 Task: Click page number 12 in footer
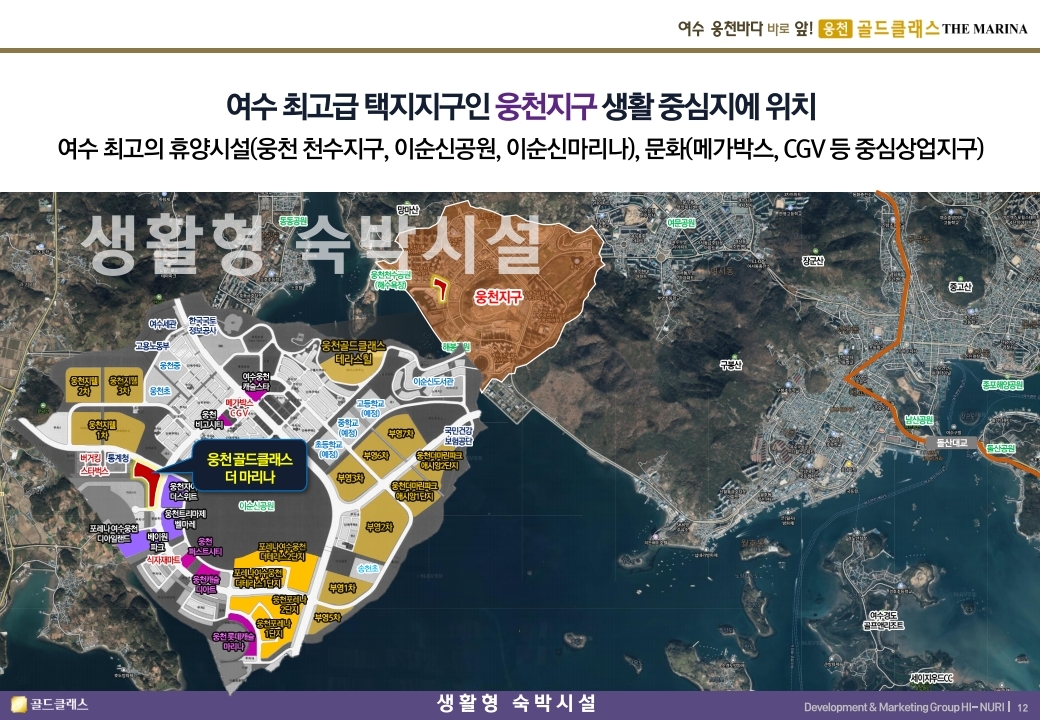coord(1024,707)
